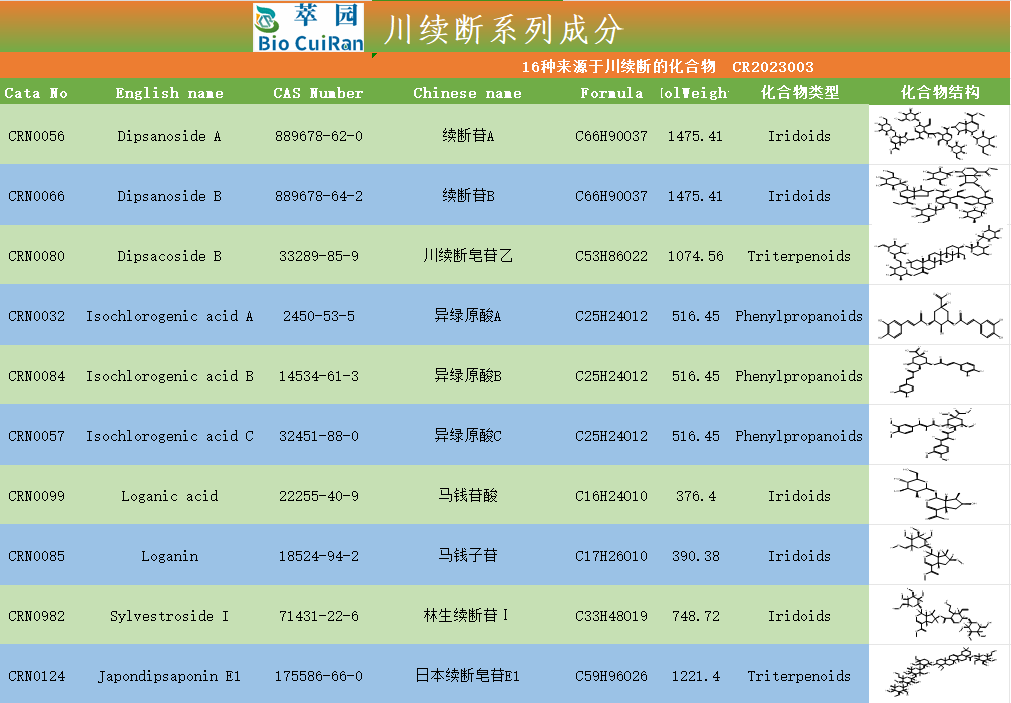Select the CAS Number column header
Screen dimensions: 1011x703
click(319, 93)
